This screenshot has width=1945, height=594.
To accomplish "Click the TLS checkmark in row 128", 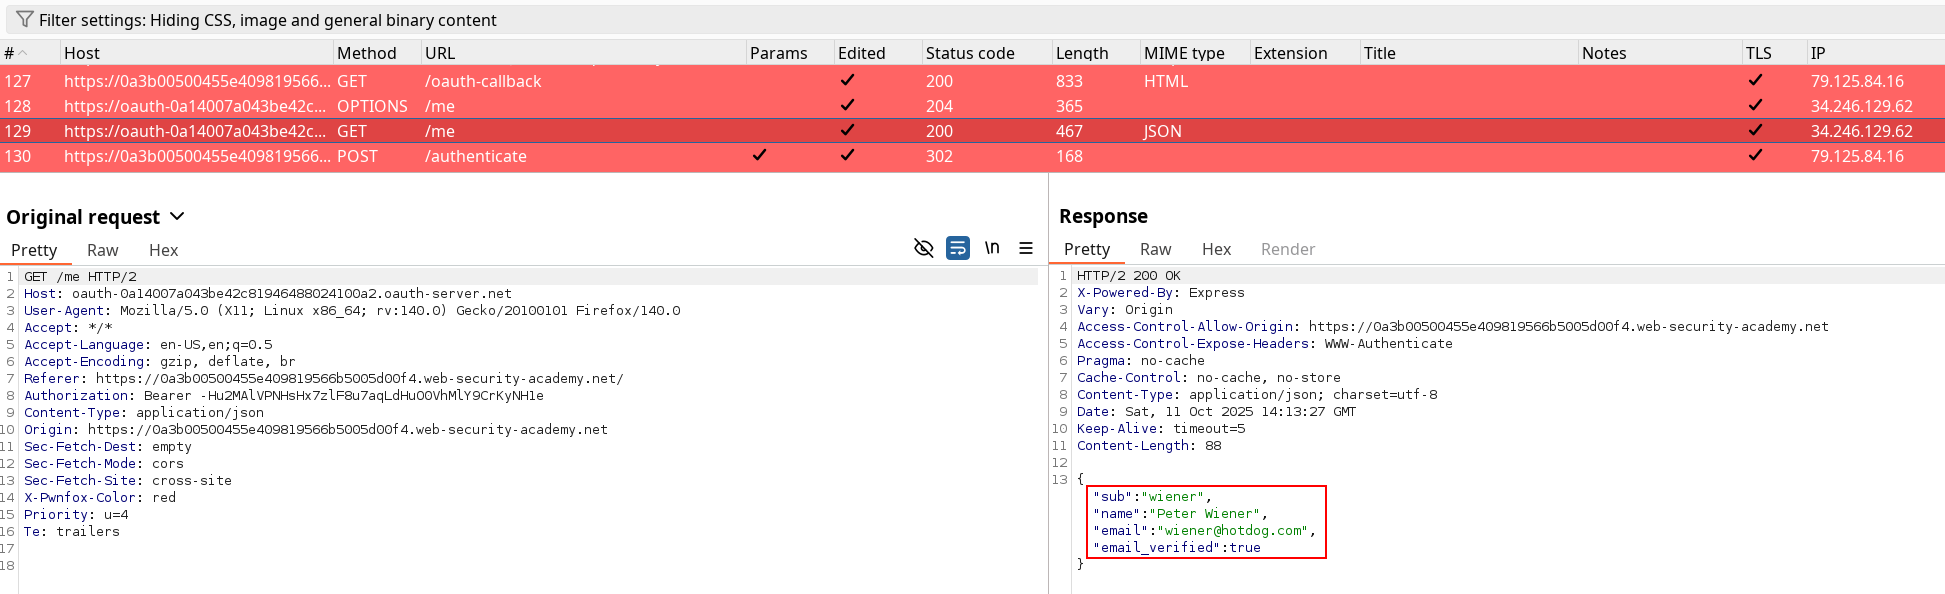I will 1755,105.
